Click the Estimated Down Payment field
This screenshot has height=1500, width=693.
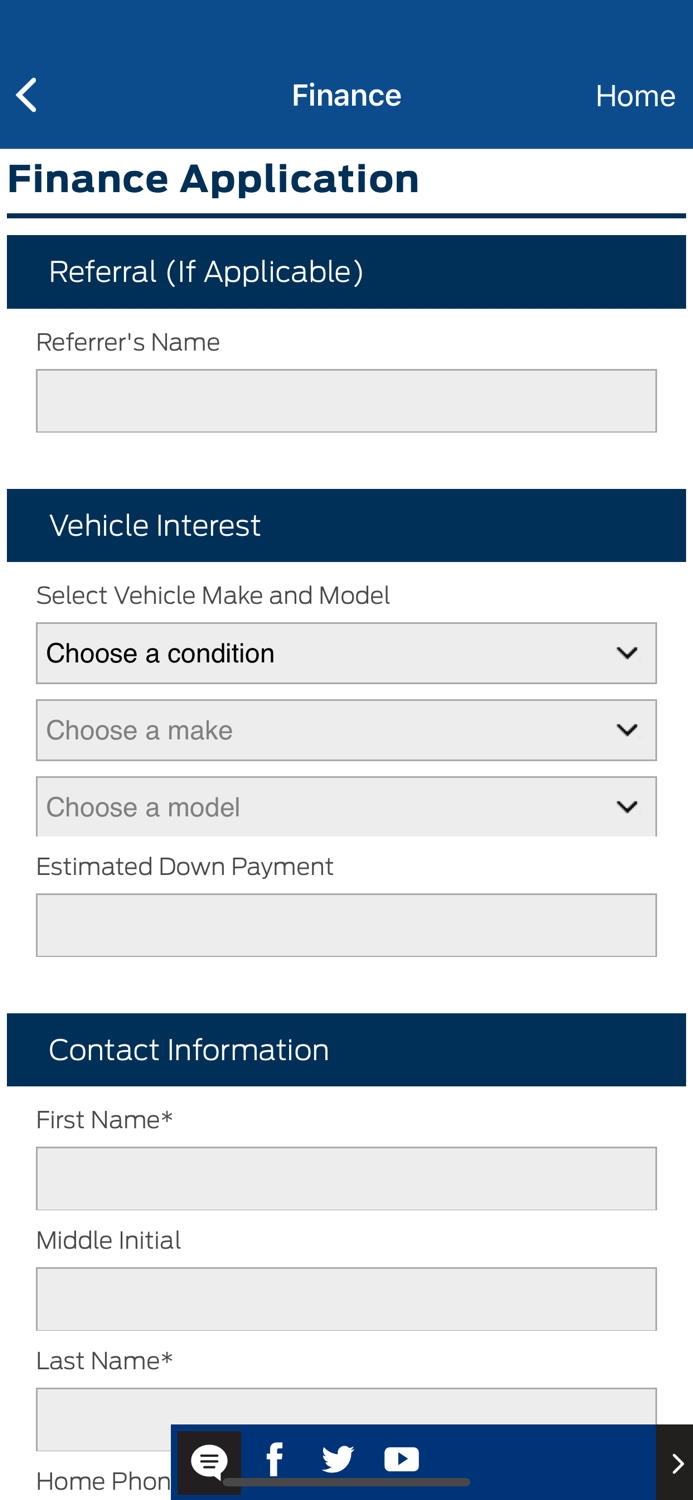pyautogui.click(x=346, y=922)
